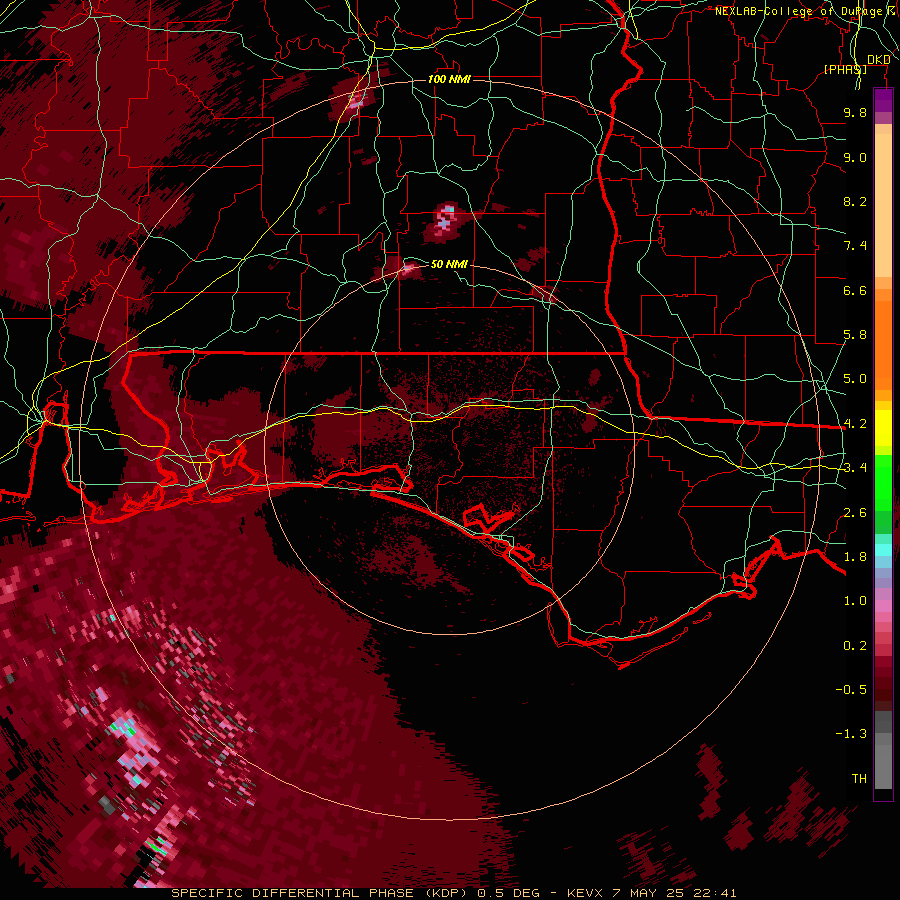Click the 4.2 legend value
The width and height of the screenshot is (900, 900).
coord(855,424)
